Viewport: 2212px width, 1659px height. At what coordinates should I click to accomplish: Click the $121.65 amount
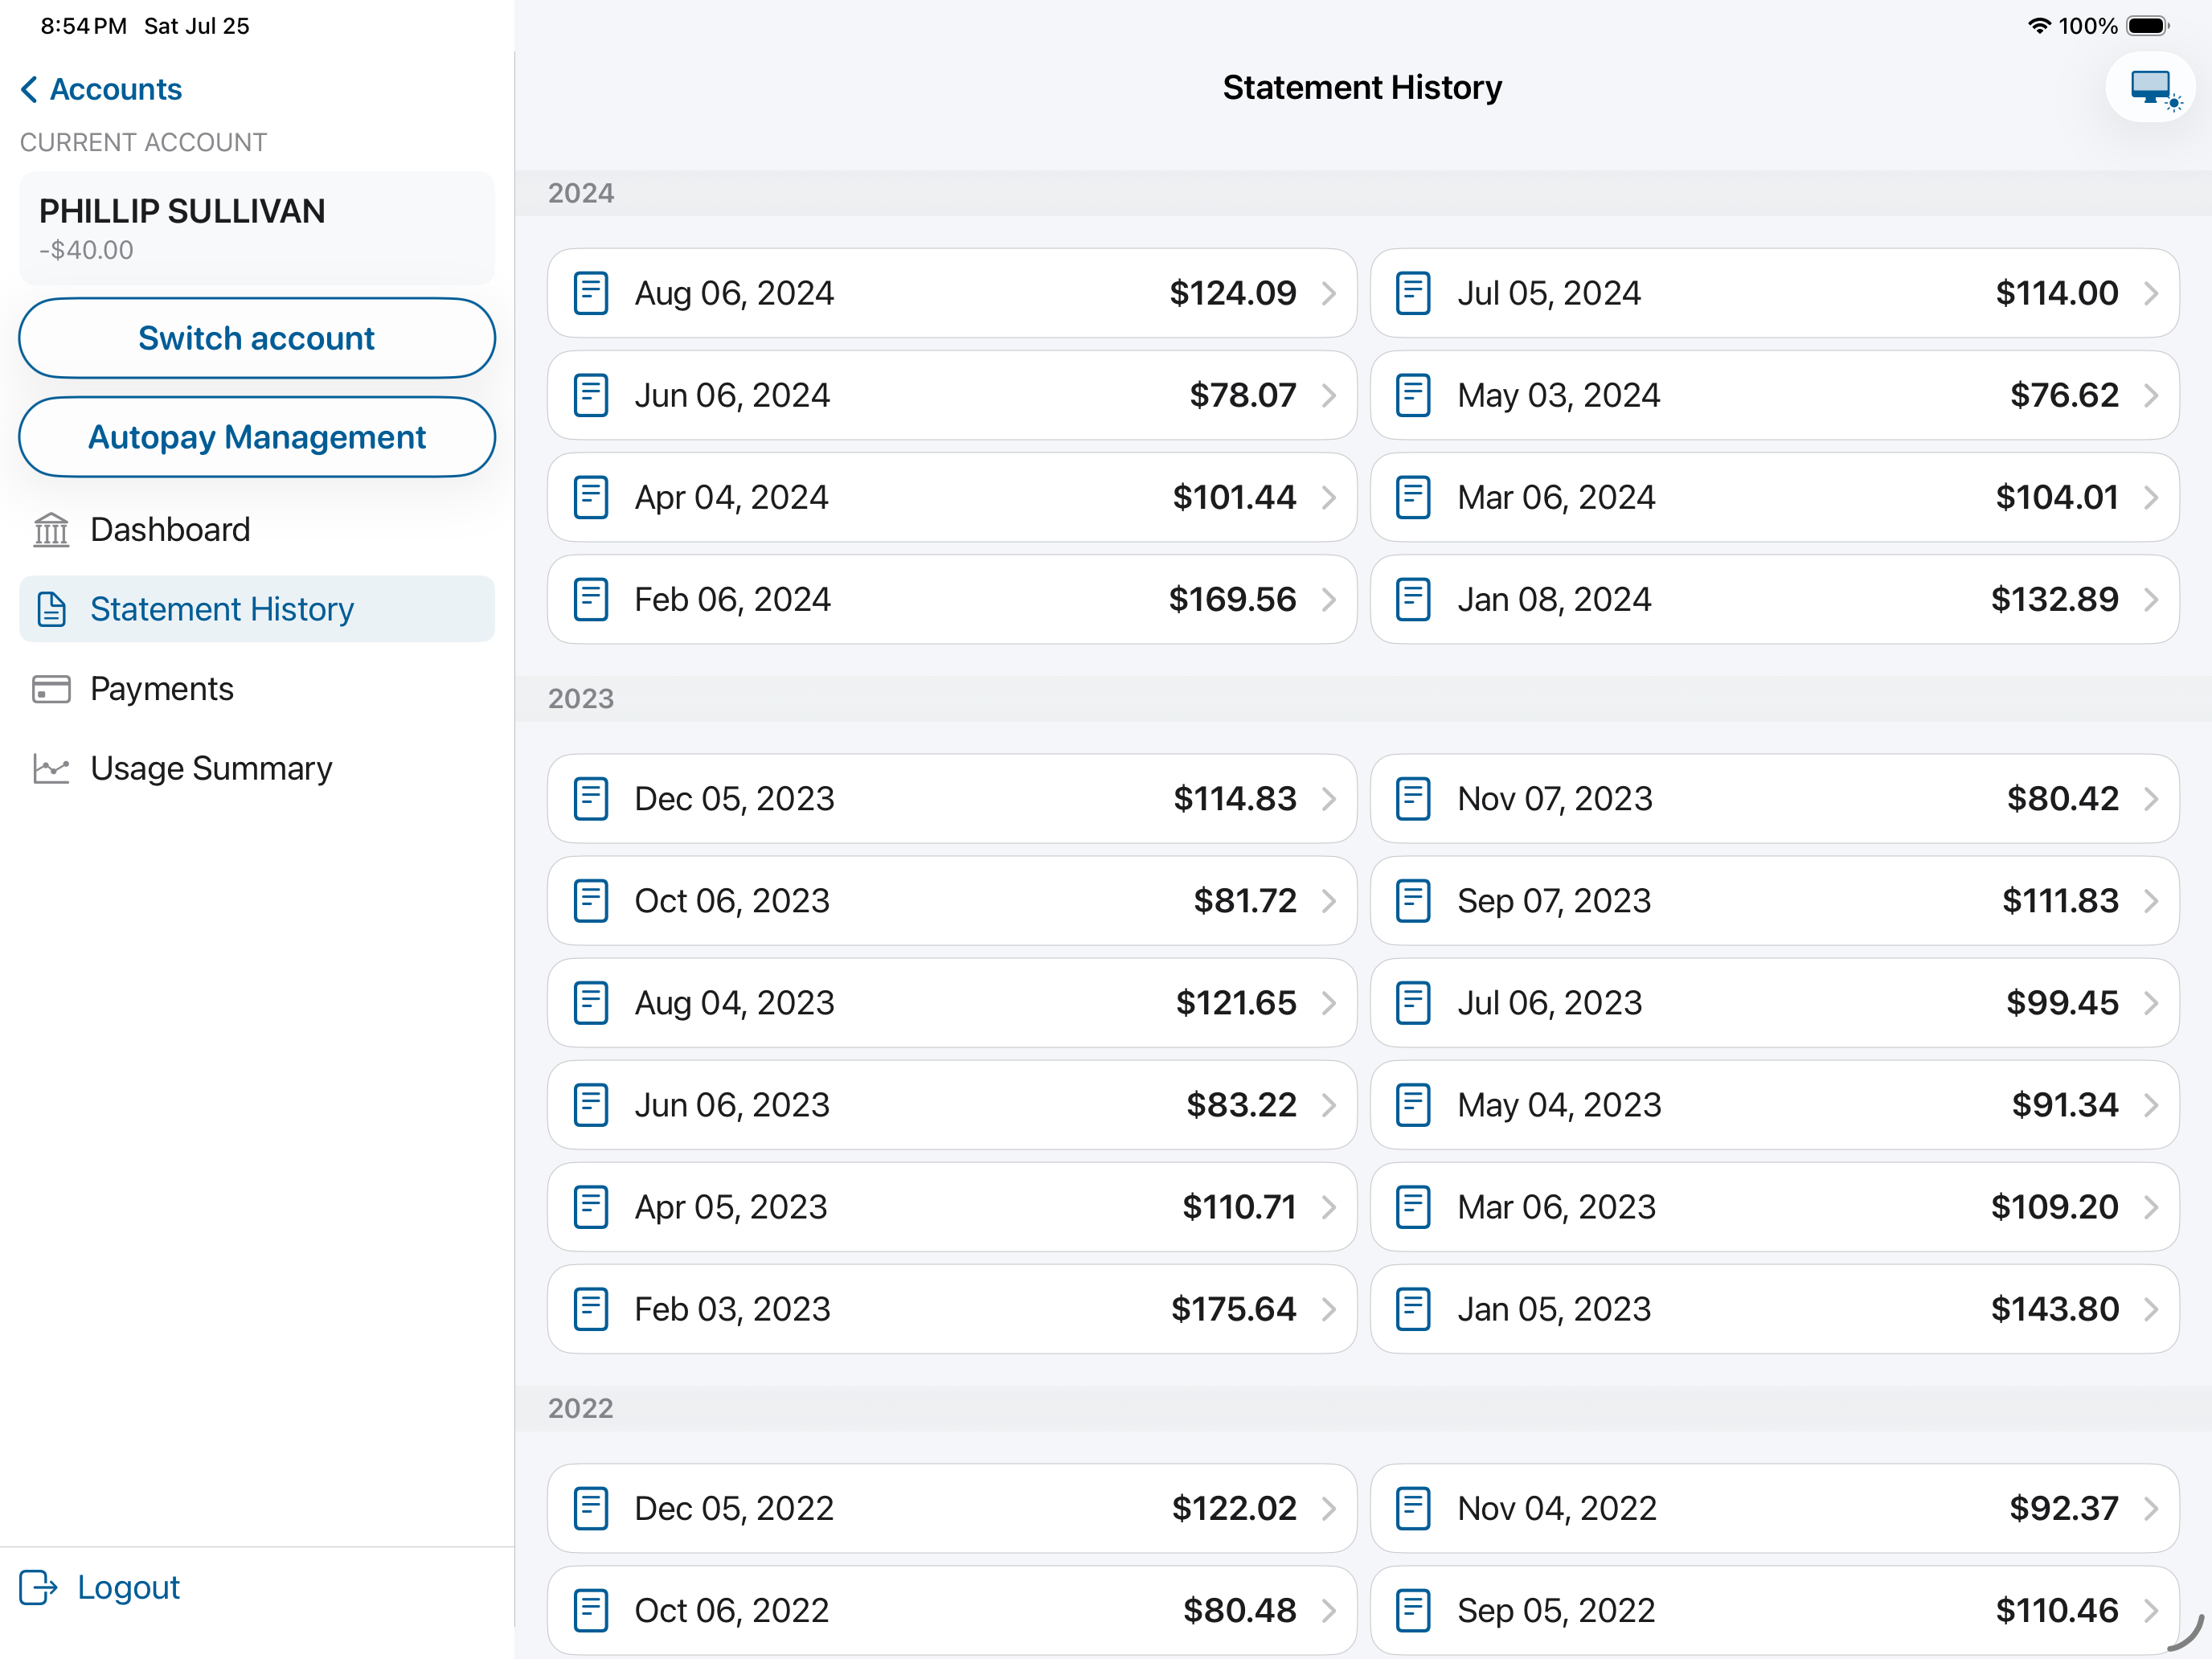[x=1236, y=1003]
